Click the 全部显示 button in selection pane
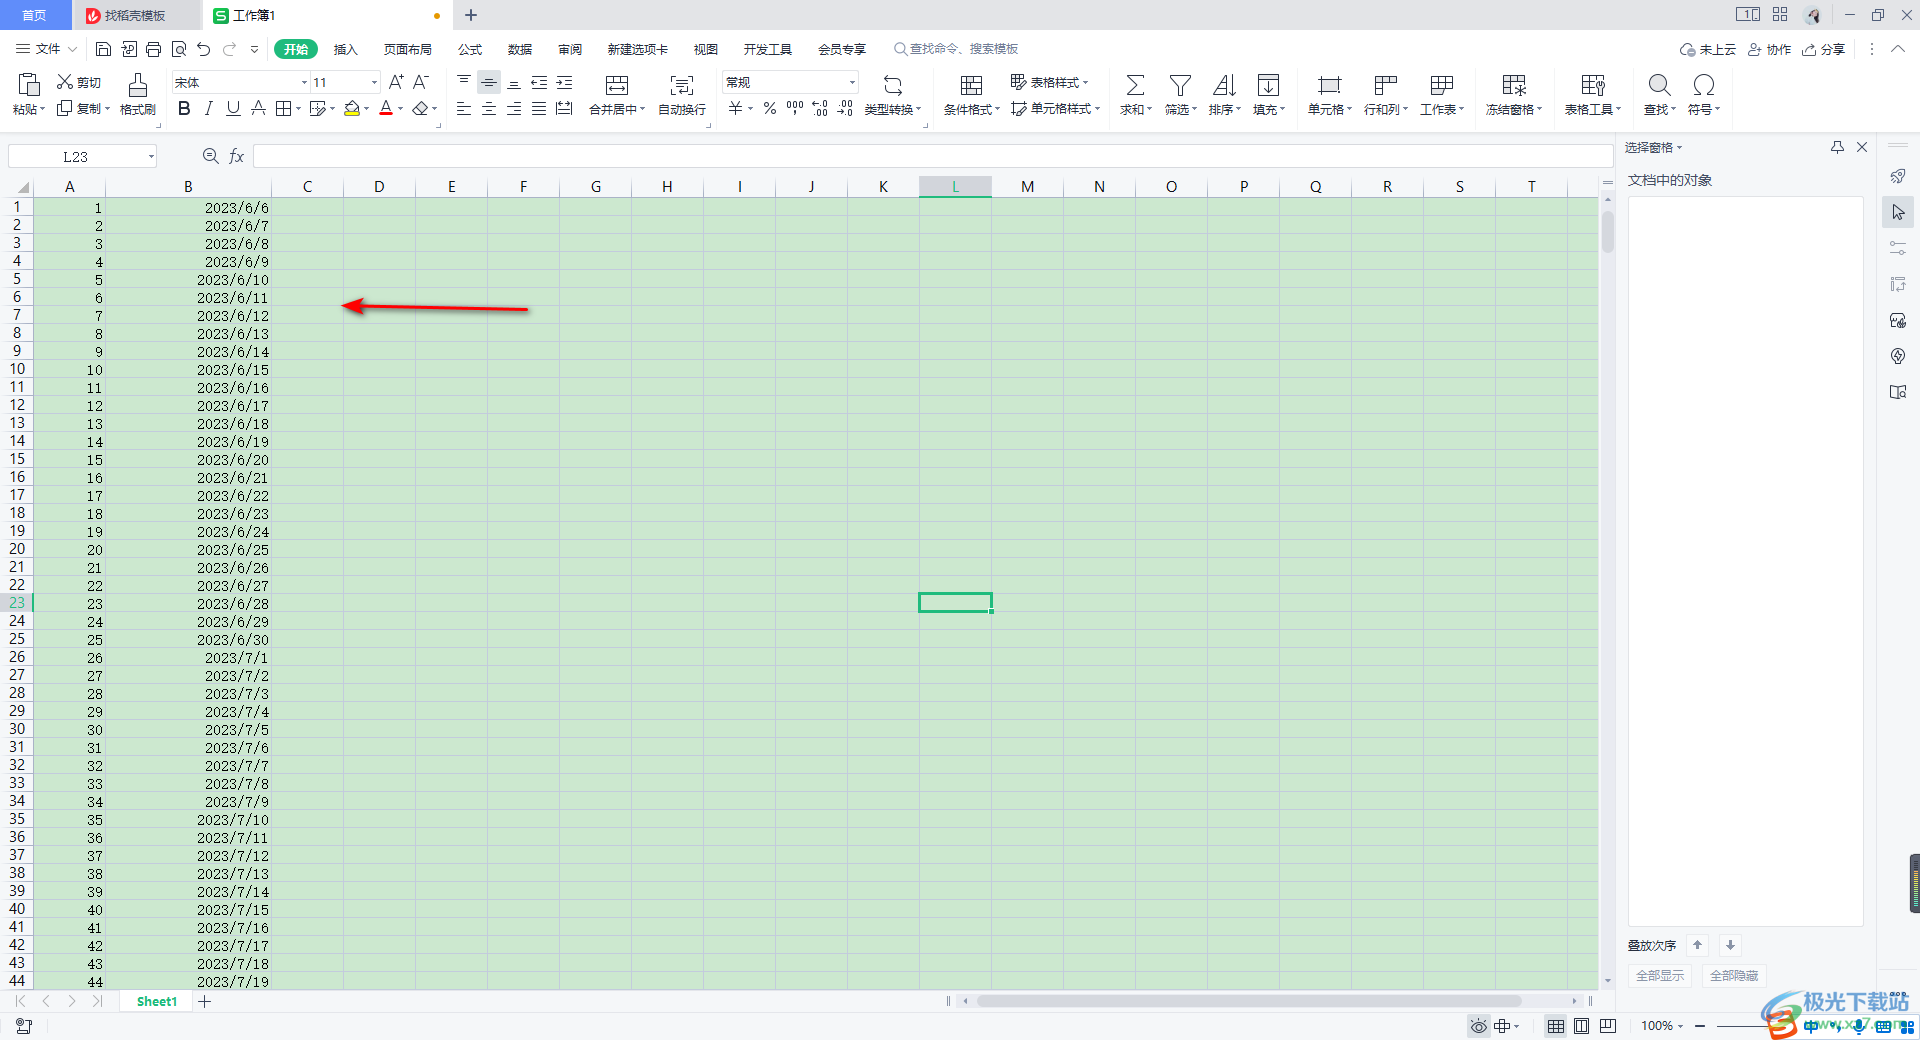Screen dimensions: 1920x1040 click(x=1660, y=975)
